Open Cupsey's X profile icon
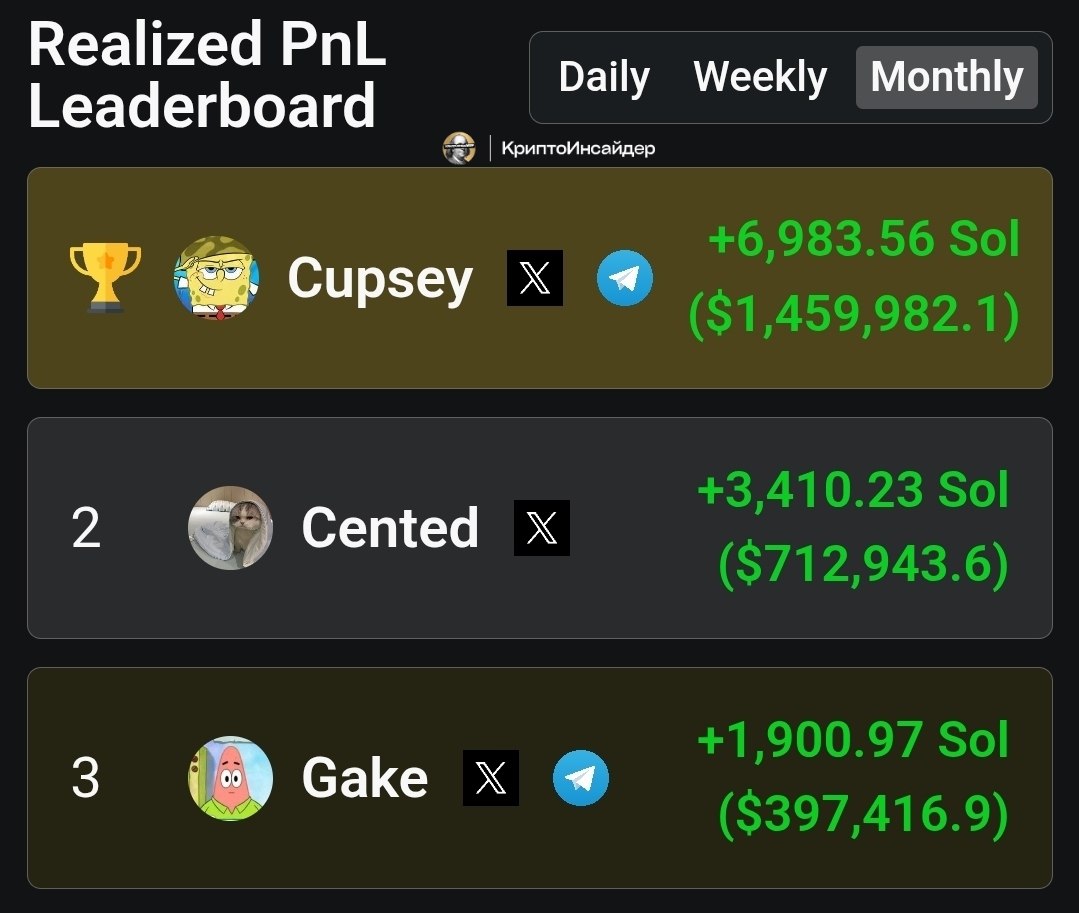 535,278
